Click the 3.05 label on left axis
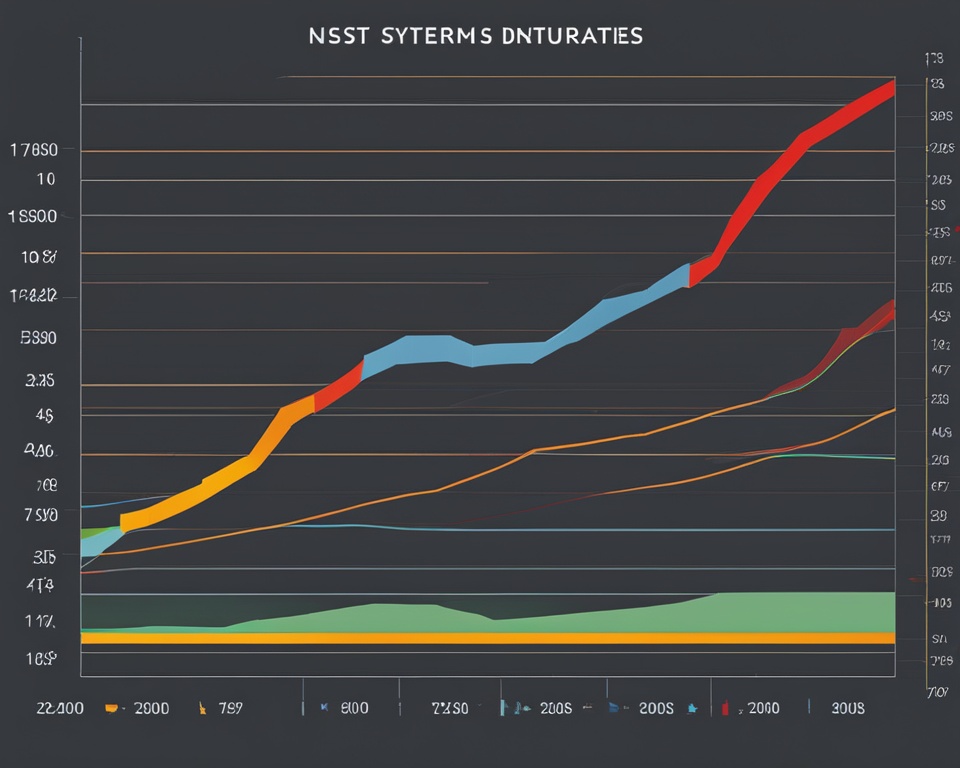This screenshot has width=960, height=768. click(44, 557)
